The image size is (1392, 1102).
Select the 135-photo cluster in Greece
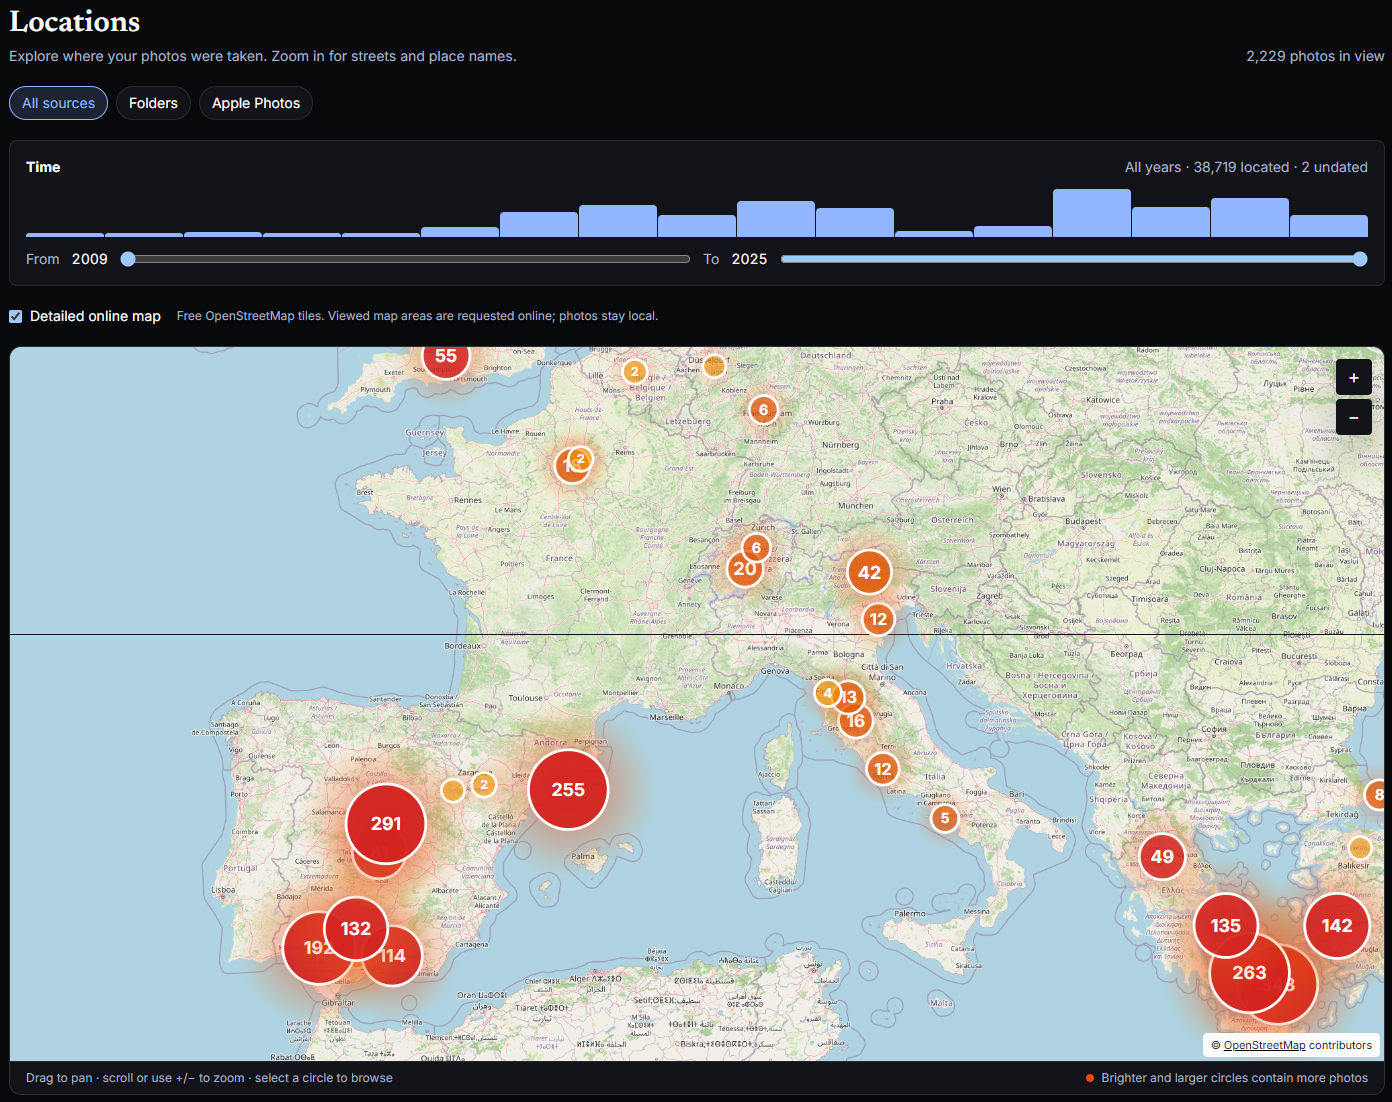click(1226, 926)
